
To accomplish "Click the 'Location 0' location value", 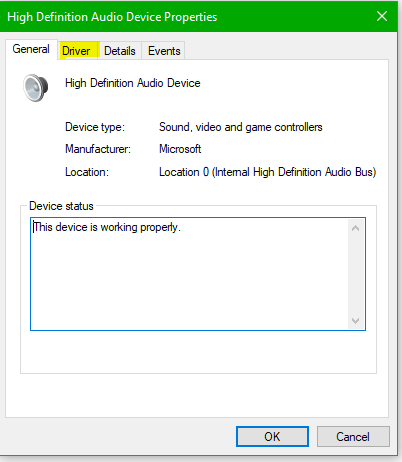I will pos(268,172).
